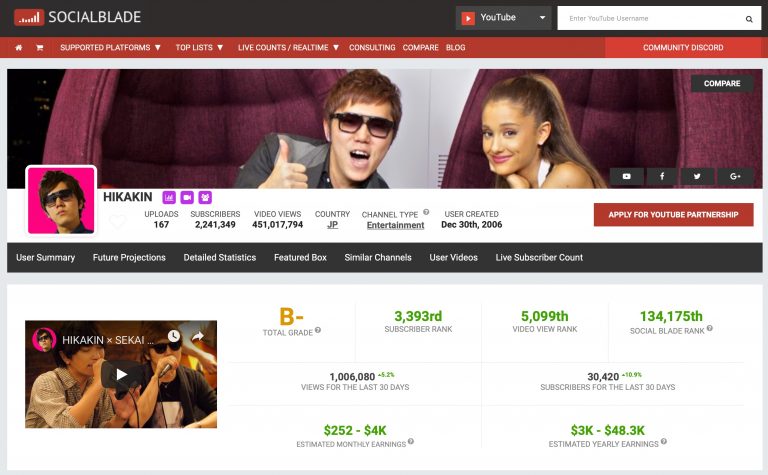Click the 451,017,794 video views value
Image resolution: width=768 pixels, height=475 pixels.
277,225
